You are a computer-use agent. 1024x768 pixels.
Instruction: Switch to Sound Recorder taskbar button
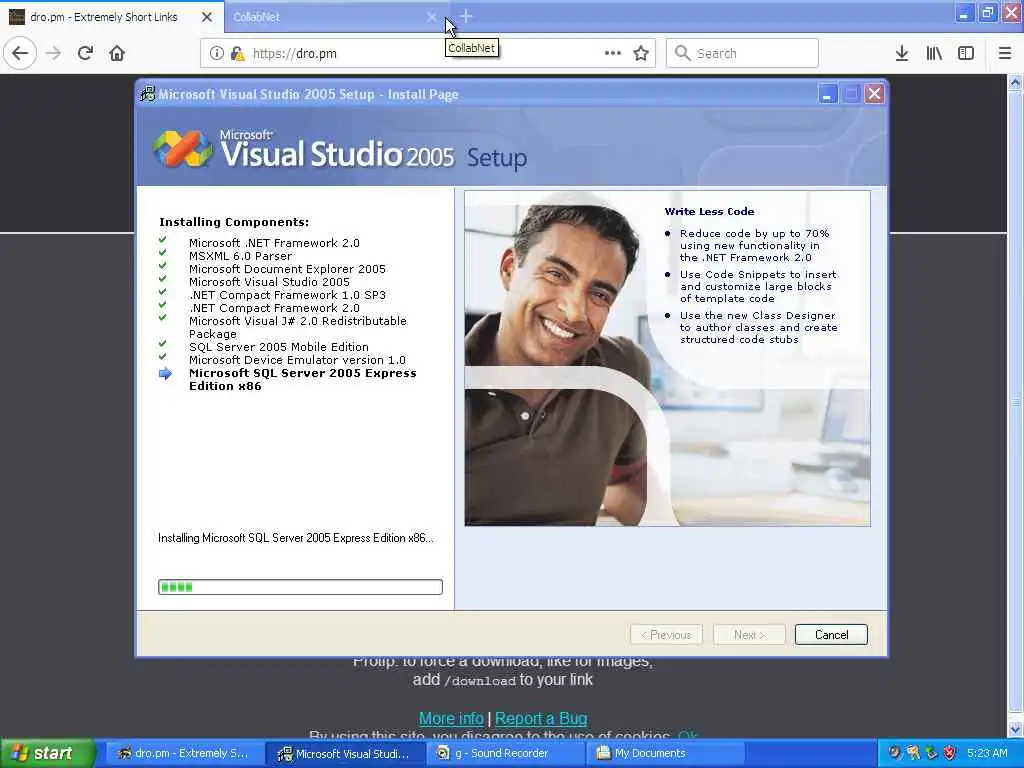point(505,754)
